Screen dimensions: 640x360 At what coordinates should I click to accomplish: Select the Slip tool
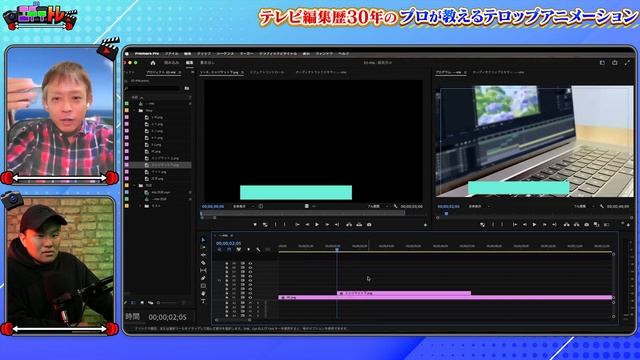[203, 270]
